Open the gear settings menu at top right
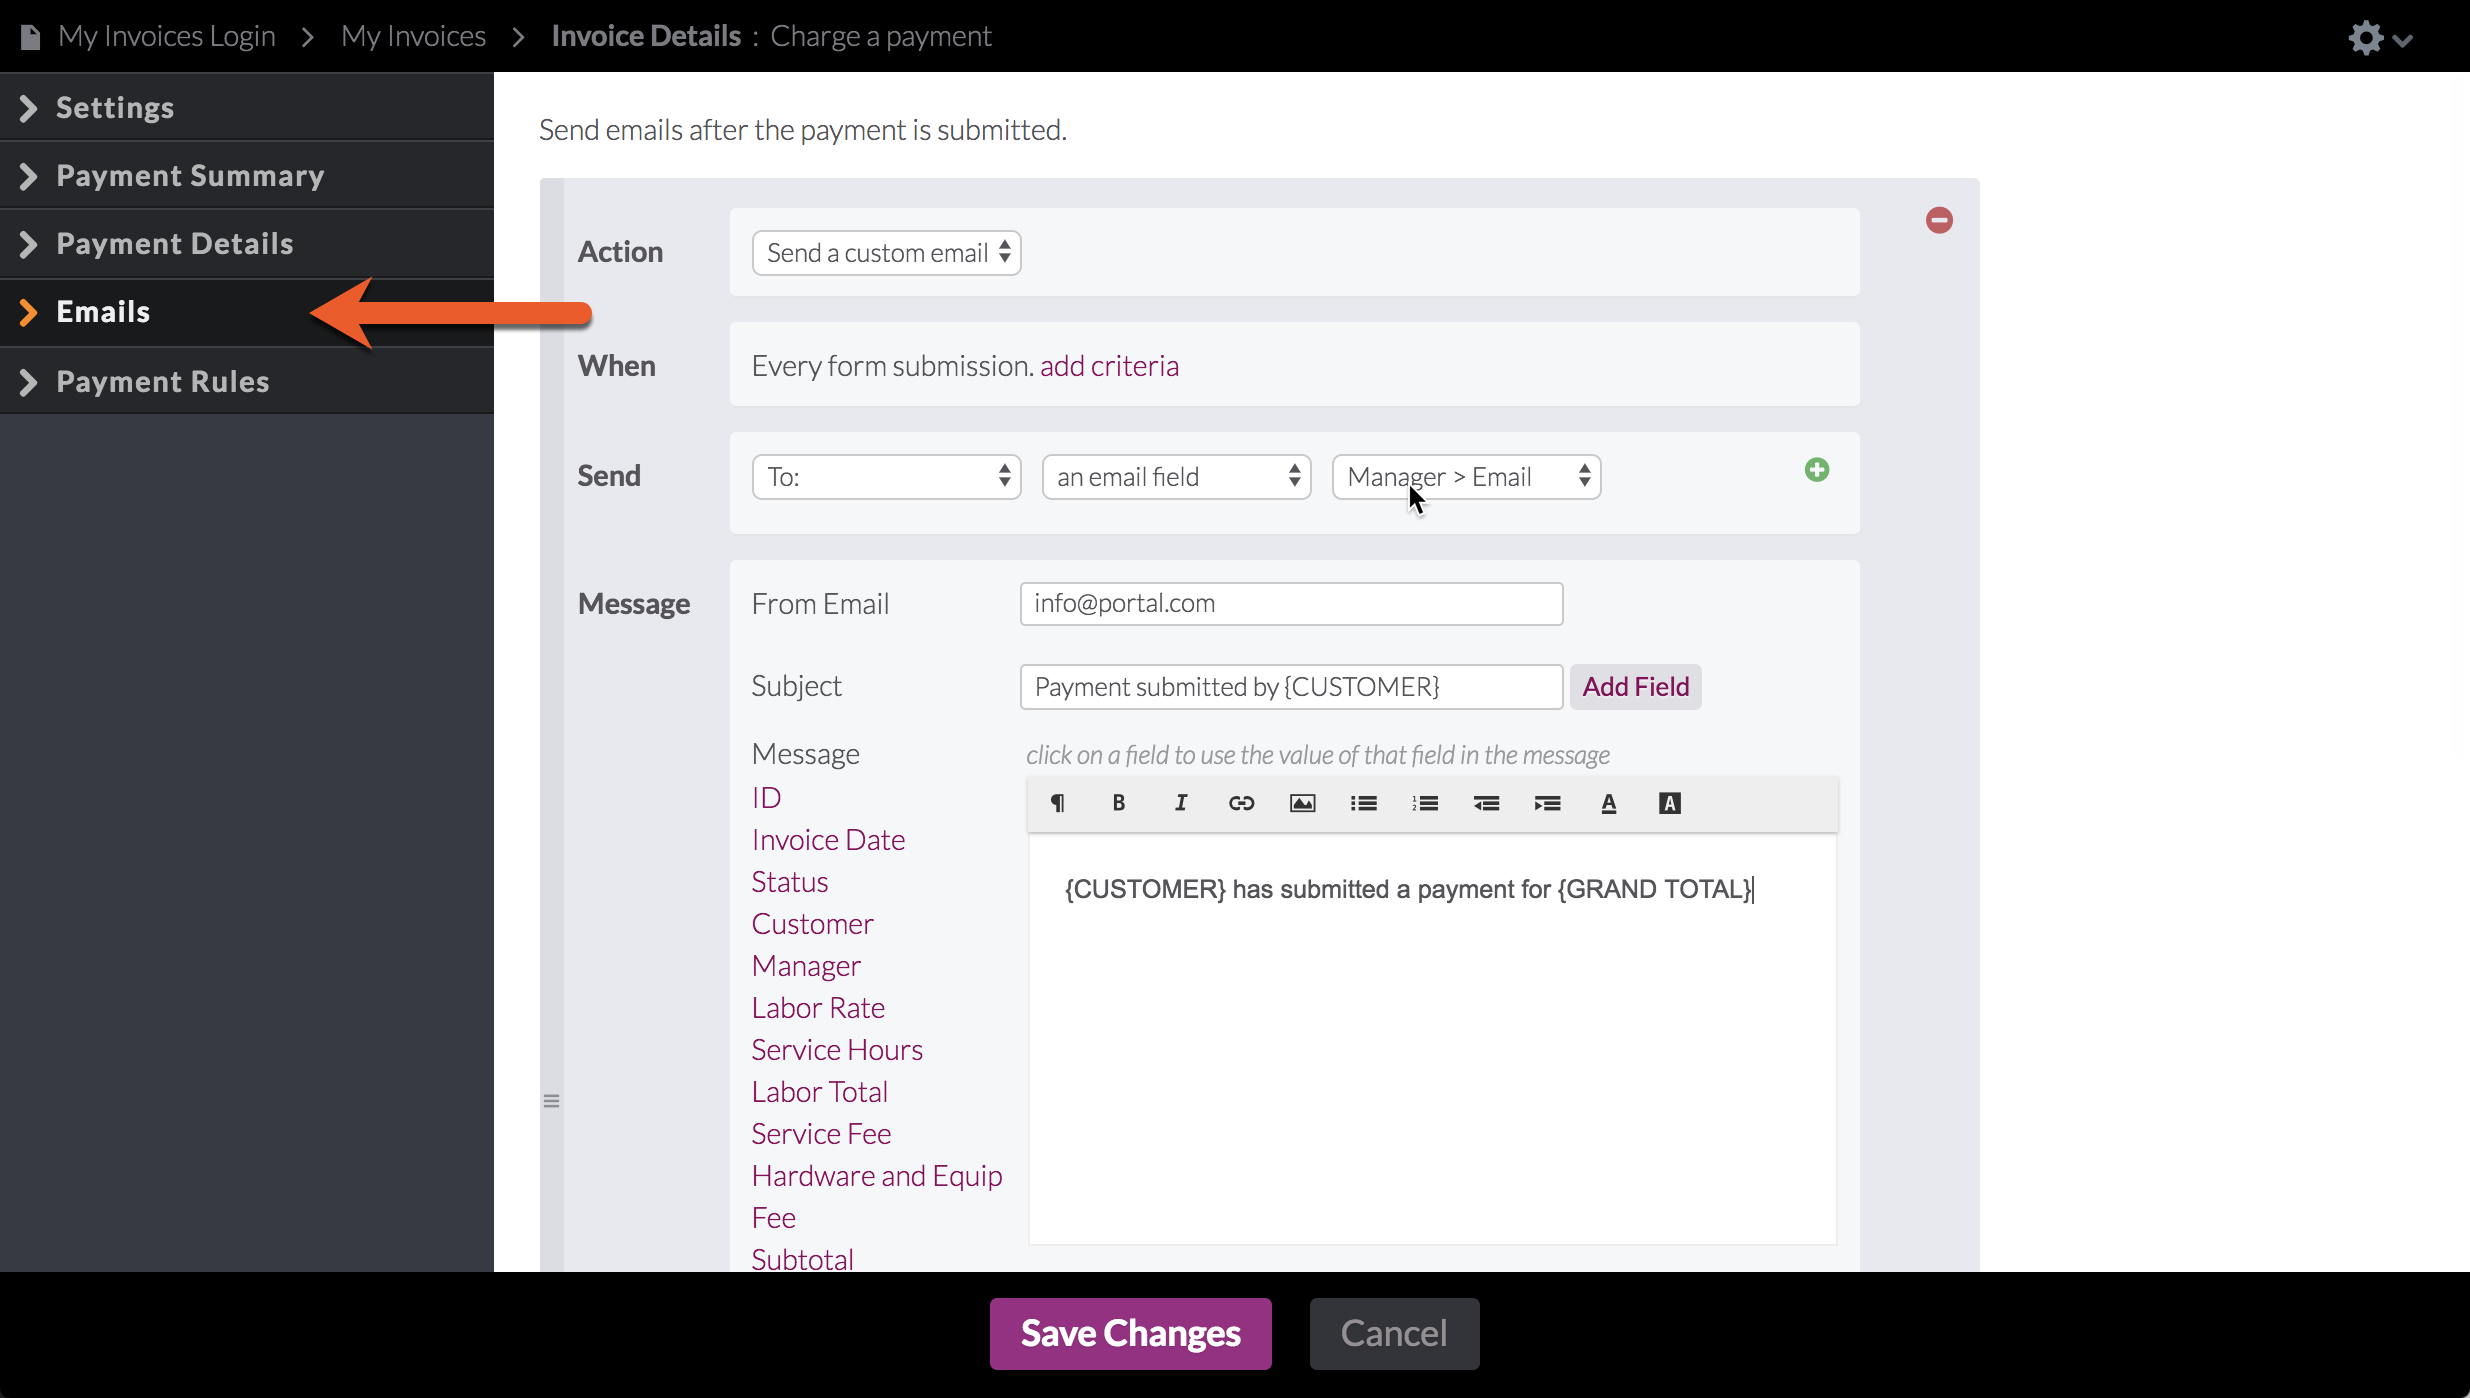 pyautogui.click(x=2379, y=38)
